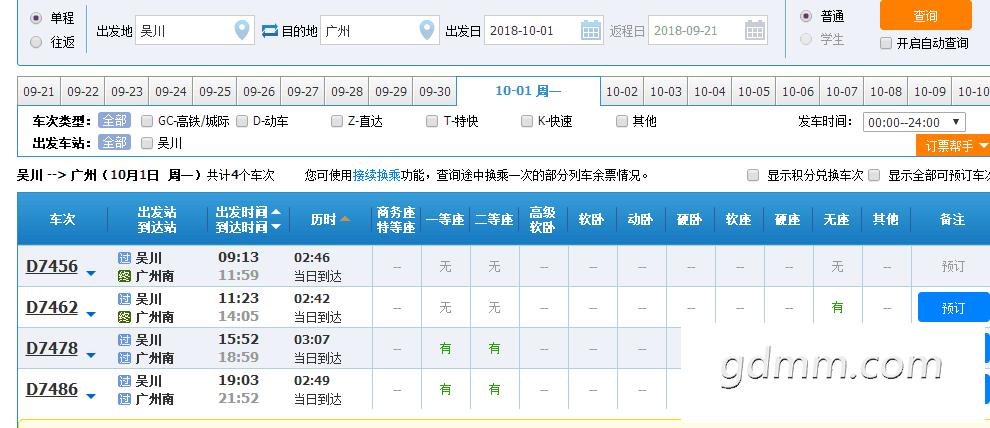
Task: Click the 目的地 广州 input field
Action: pyautogui.click(x=368, y=30)
